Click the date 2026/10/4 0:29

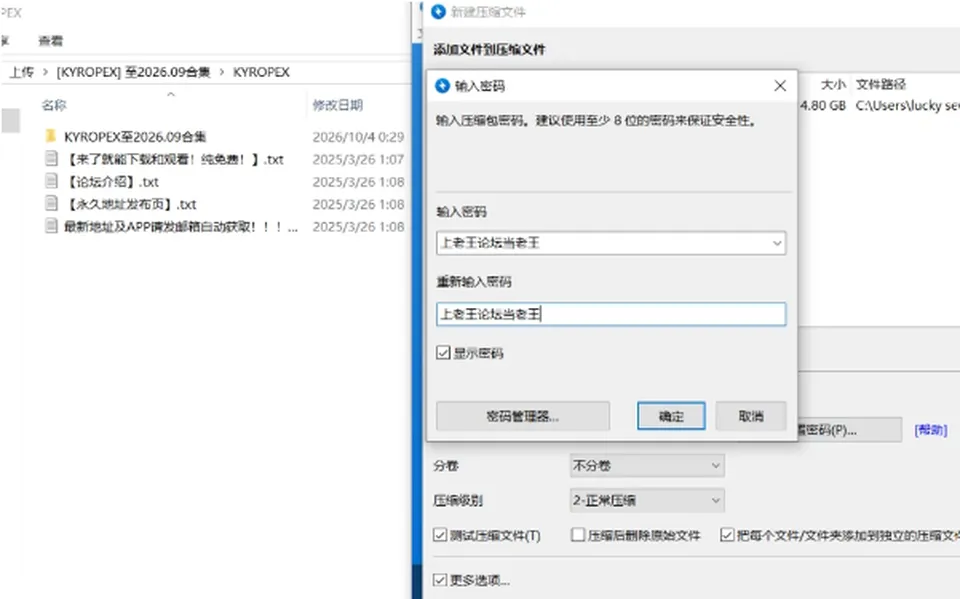[x=358, y=137]
